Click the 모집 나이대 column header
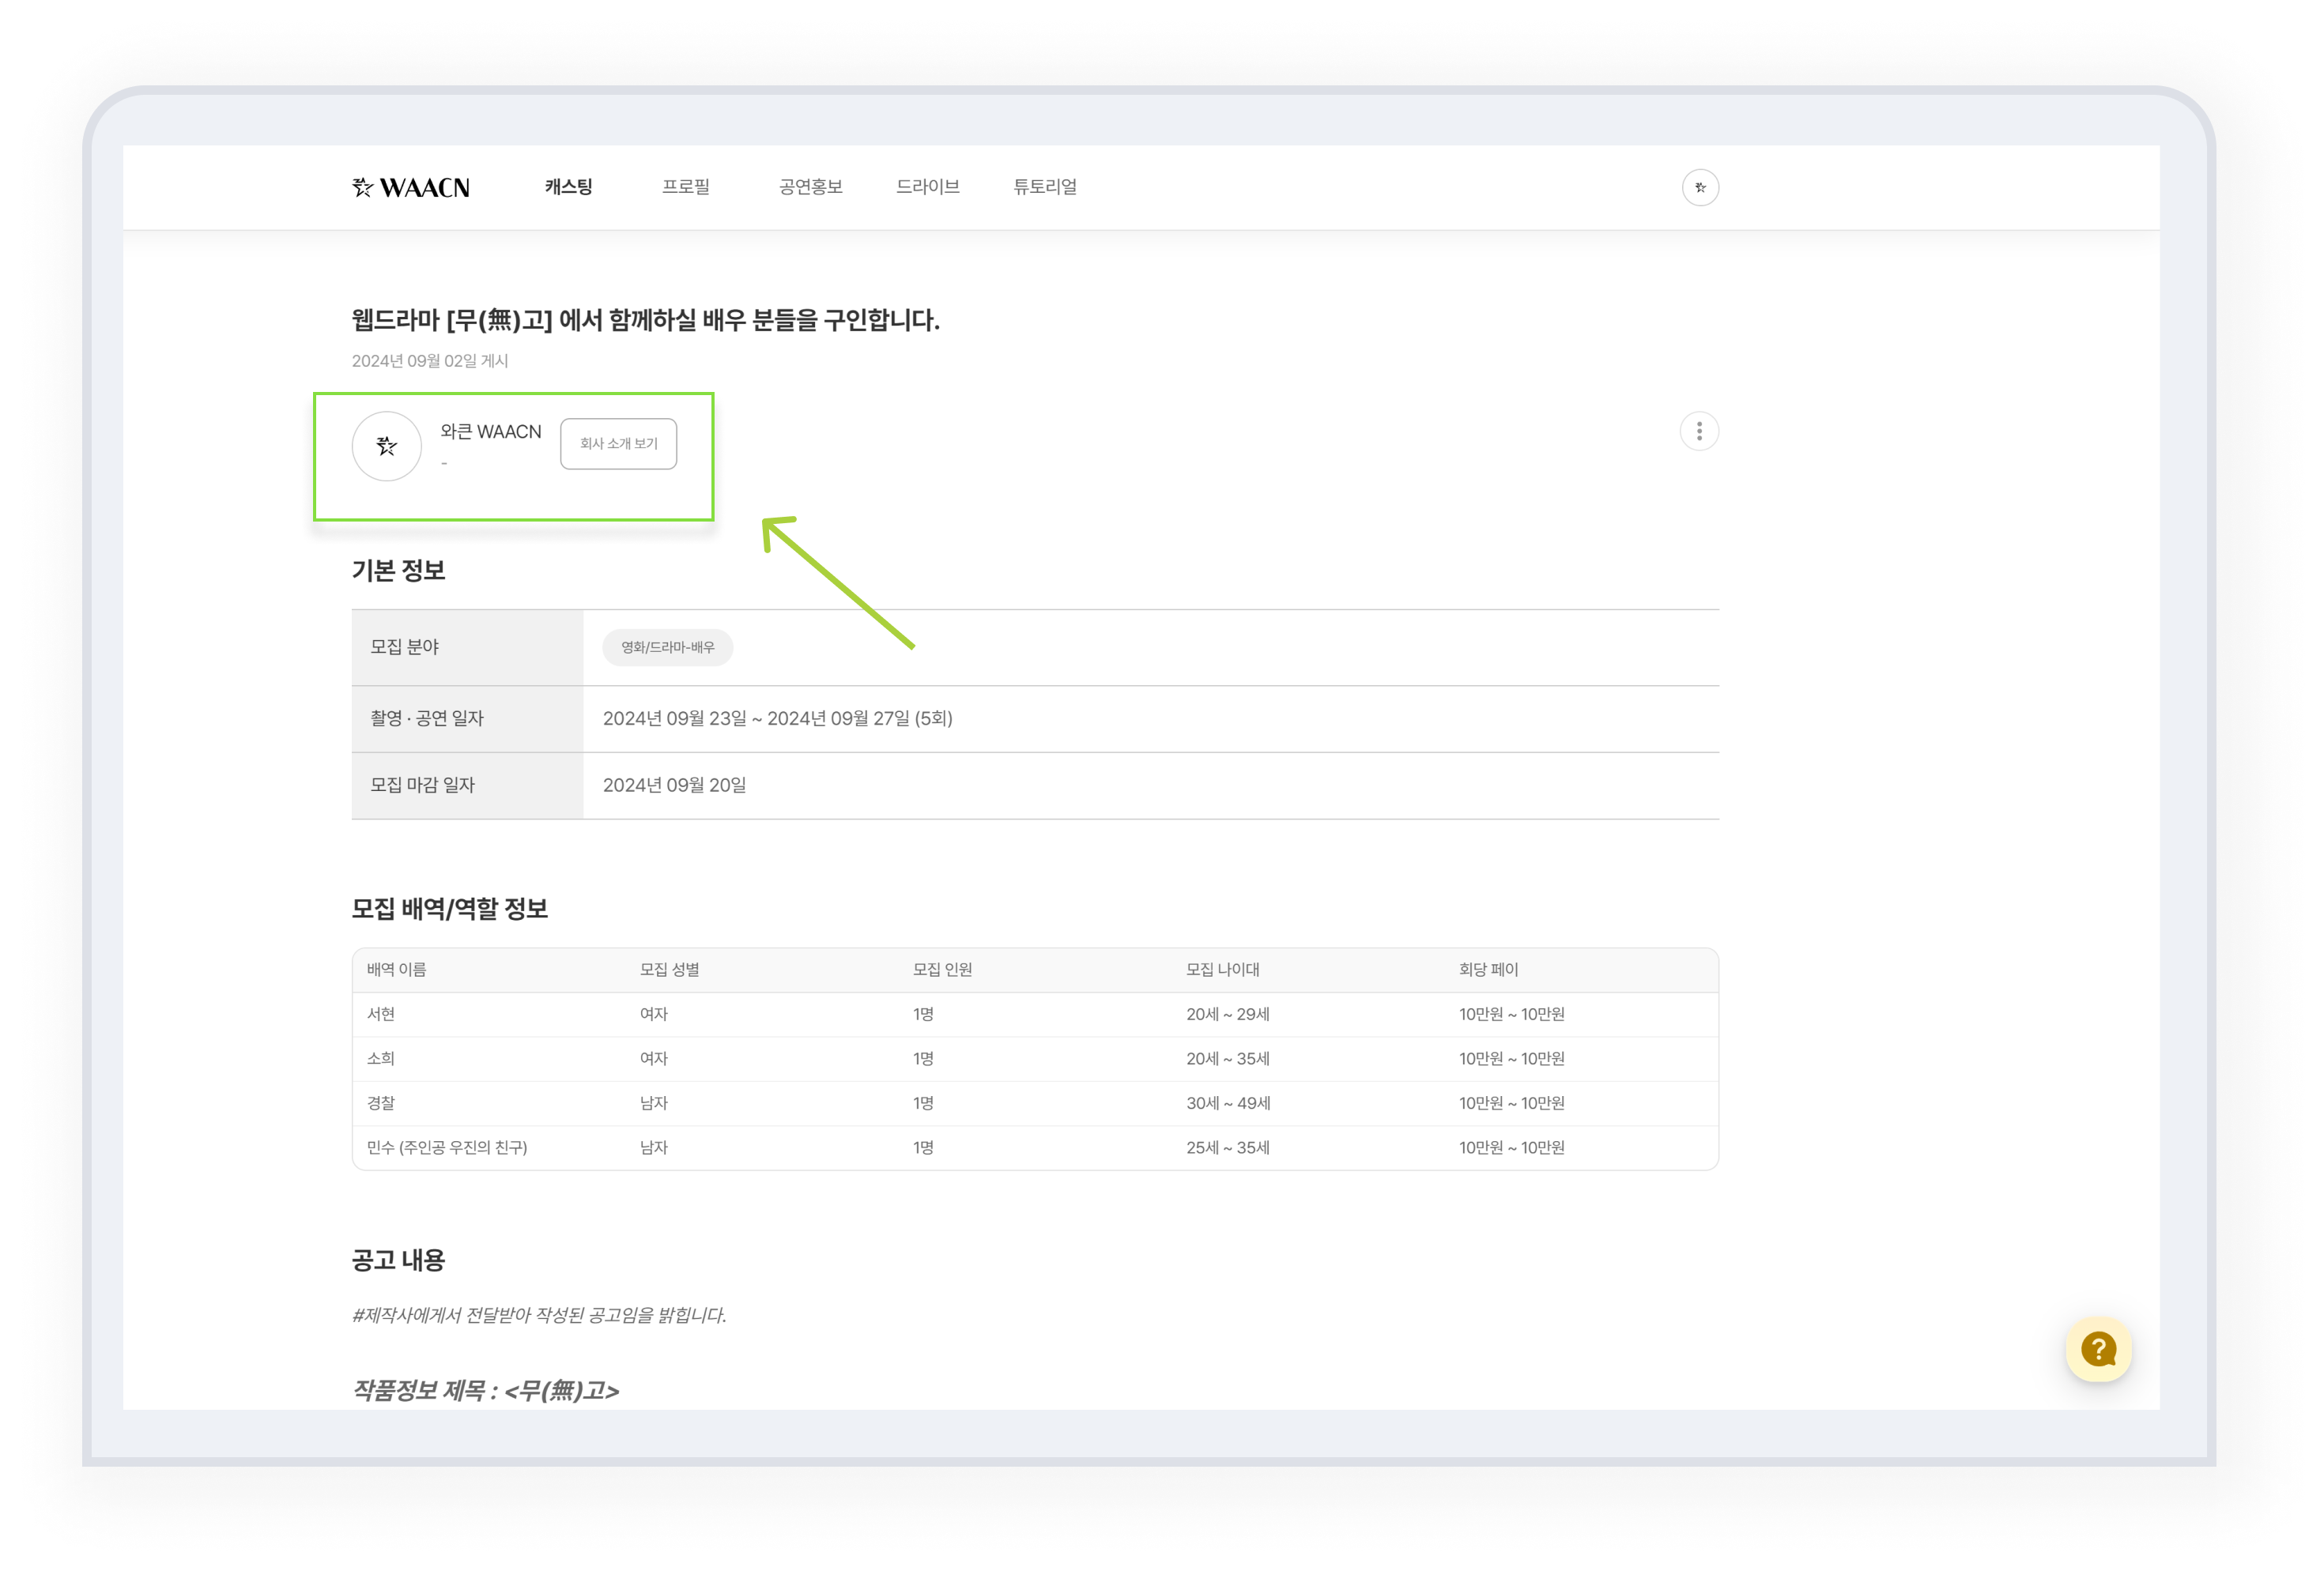 [1222, 969]
